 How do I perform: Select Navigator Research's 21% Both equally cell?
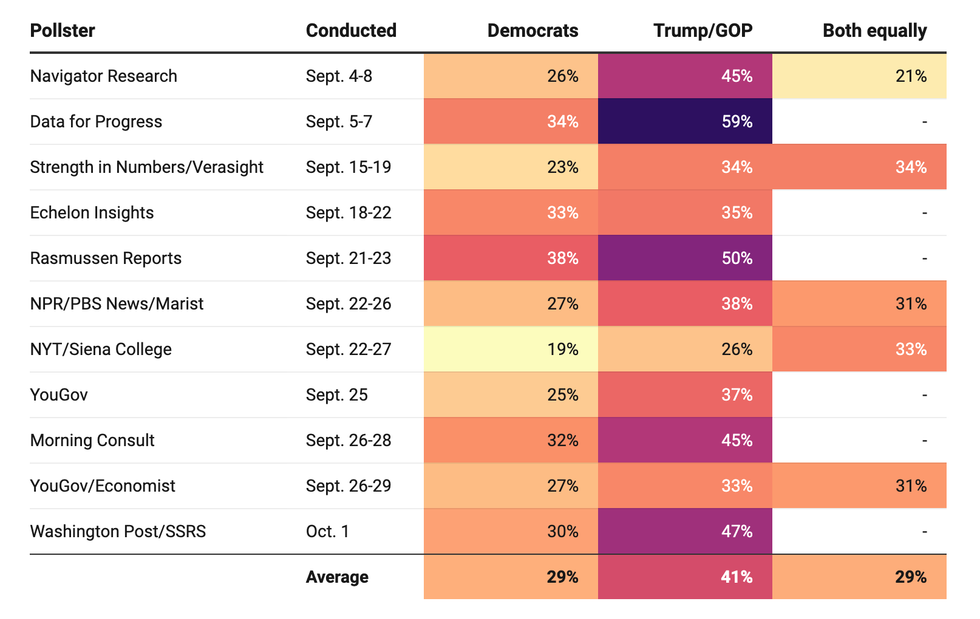click(x=859, y=76)
